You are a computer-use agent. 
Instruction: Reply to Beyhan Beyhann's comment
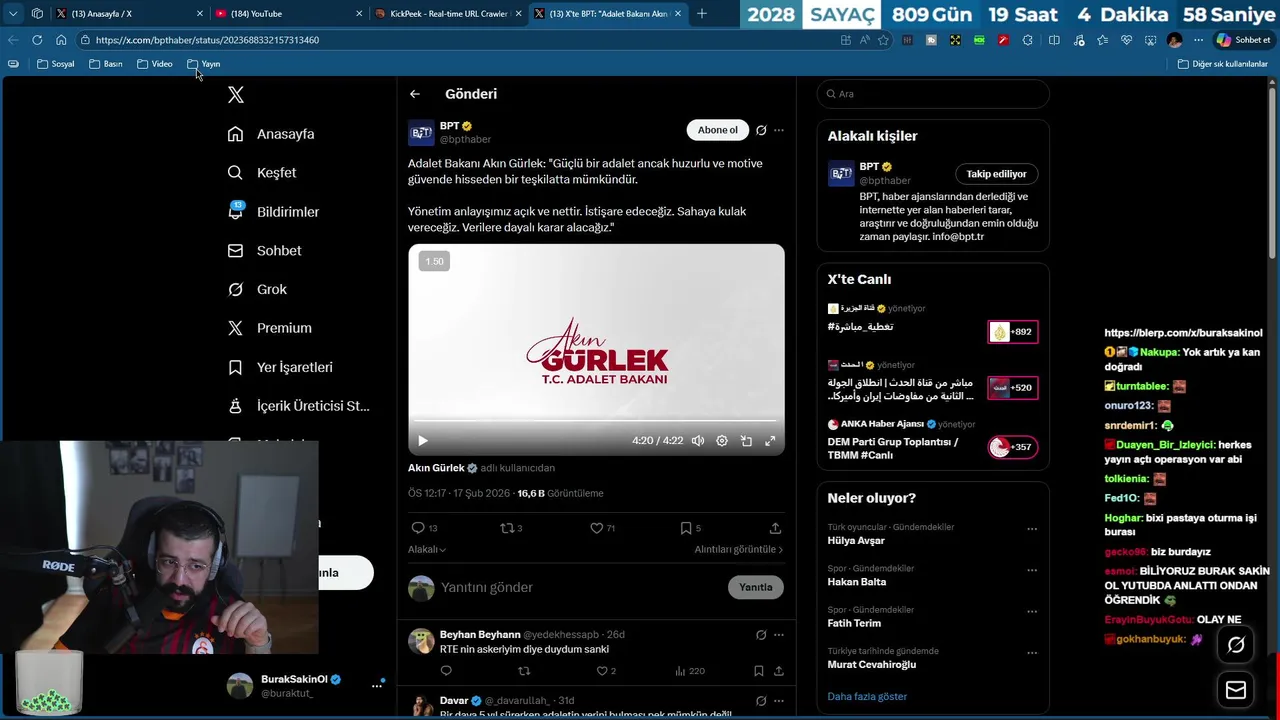click(x=446, y=671)
